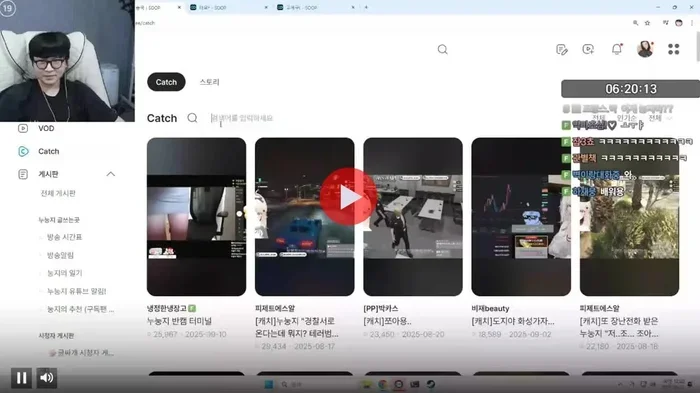Image resolution: width=700 pixels, height=393 pixels.
Task: Click the 비제beauty uploader name
Action: [x=490, y=309]
